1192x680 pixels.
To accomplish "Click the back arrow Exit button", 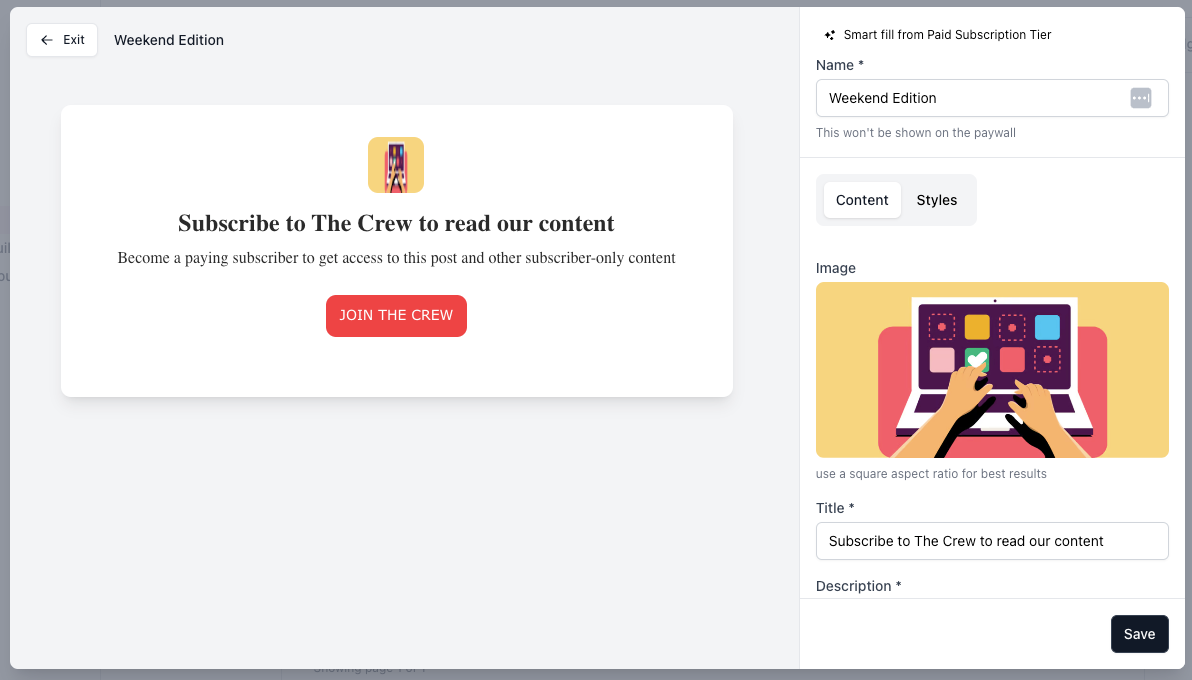I will pyautogui.click(x=62, y=40).
